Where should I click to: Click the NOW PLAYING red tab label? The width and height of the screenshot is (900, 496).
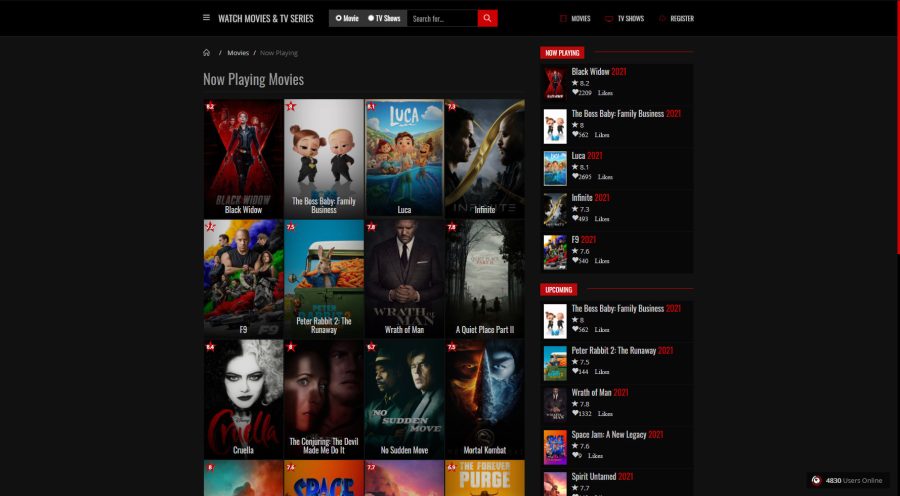pyautogui.click(x=562, y=53)
